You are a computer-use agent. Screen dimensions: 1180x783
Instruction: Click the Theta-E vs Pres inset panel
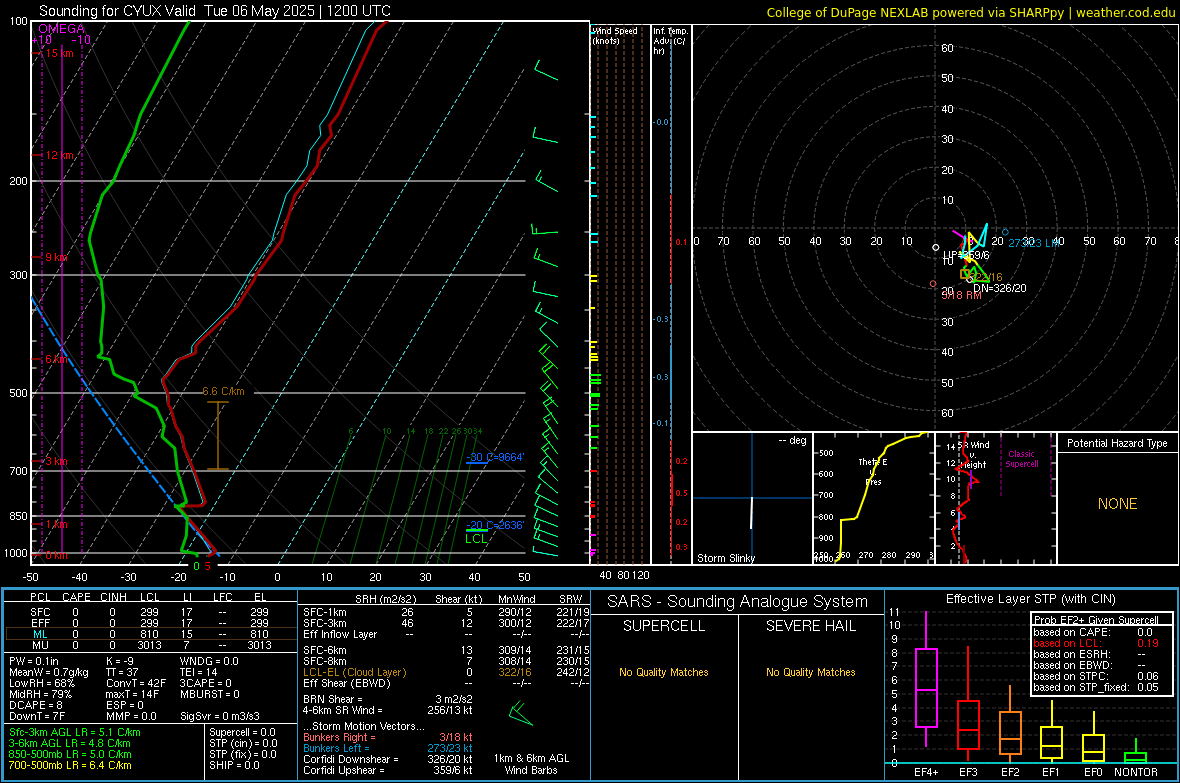873,498
